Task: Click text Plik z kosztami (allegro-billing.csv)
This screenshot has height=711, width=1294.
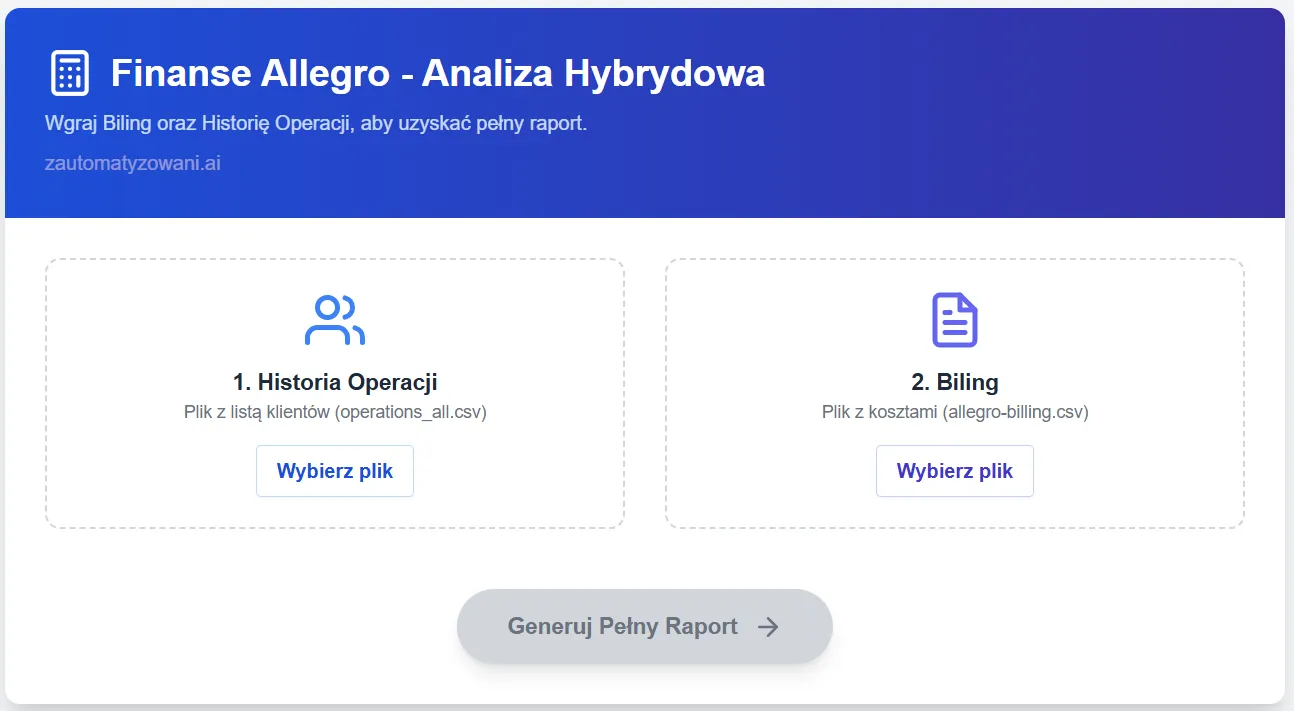Action: pos(955,412)
